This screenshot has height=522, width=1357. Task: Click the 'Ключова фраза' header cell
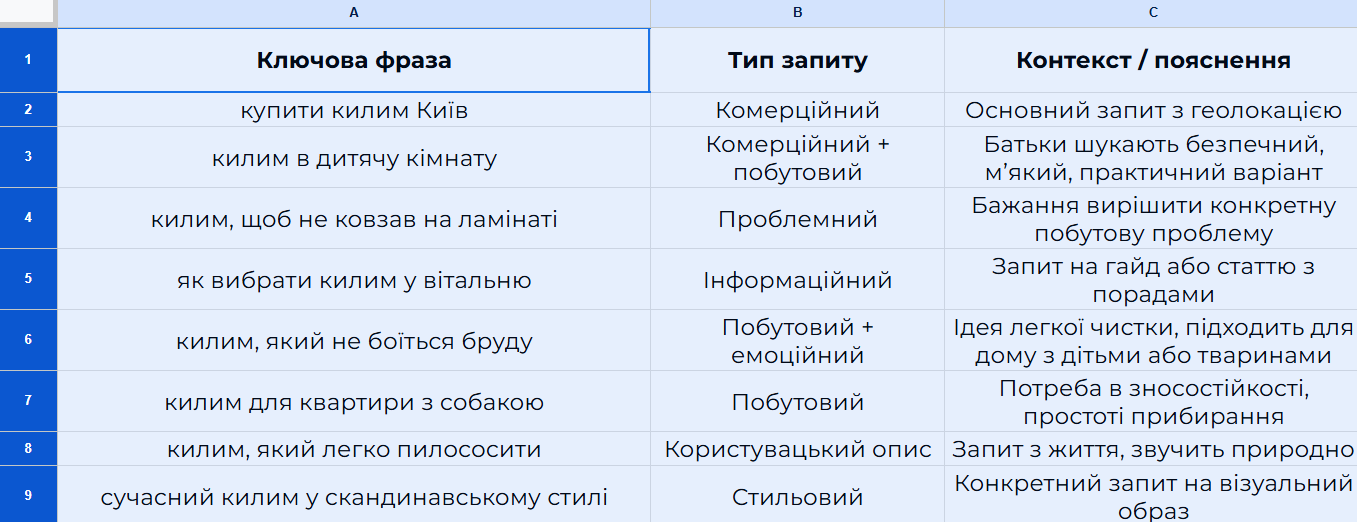point(354,60)
